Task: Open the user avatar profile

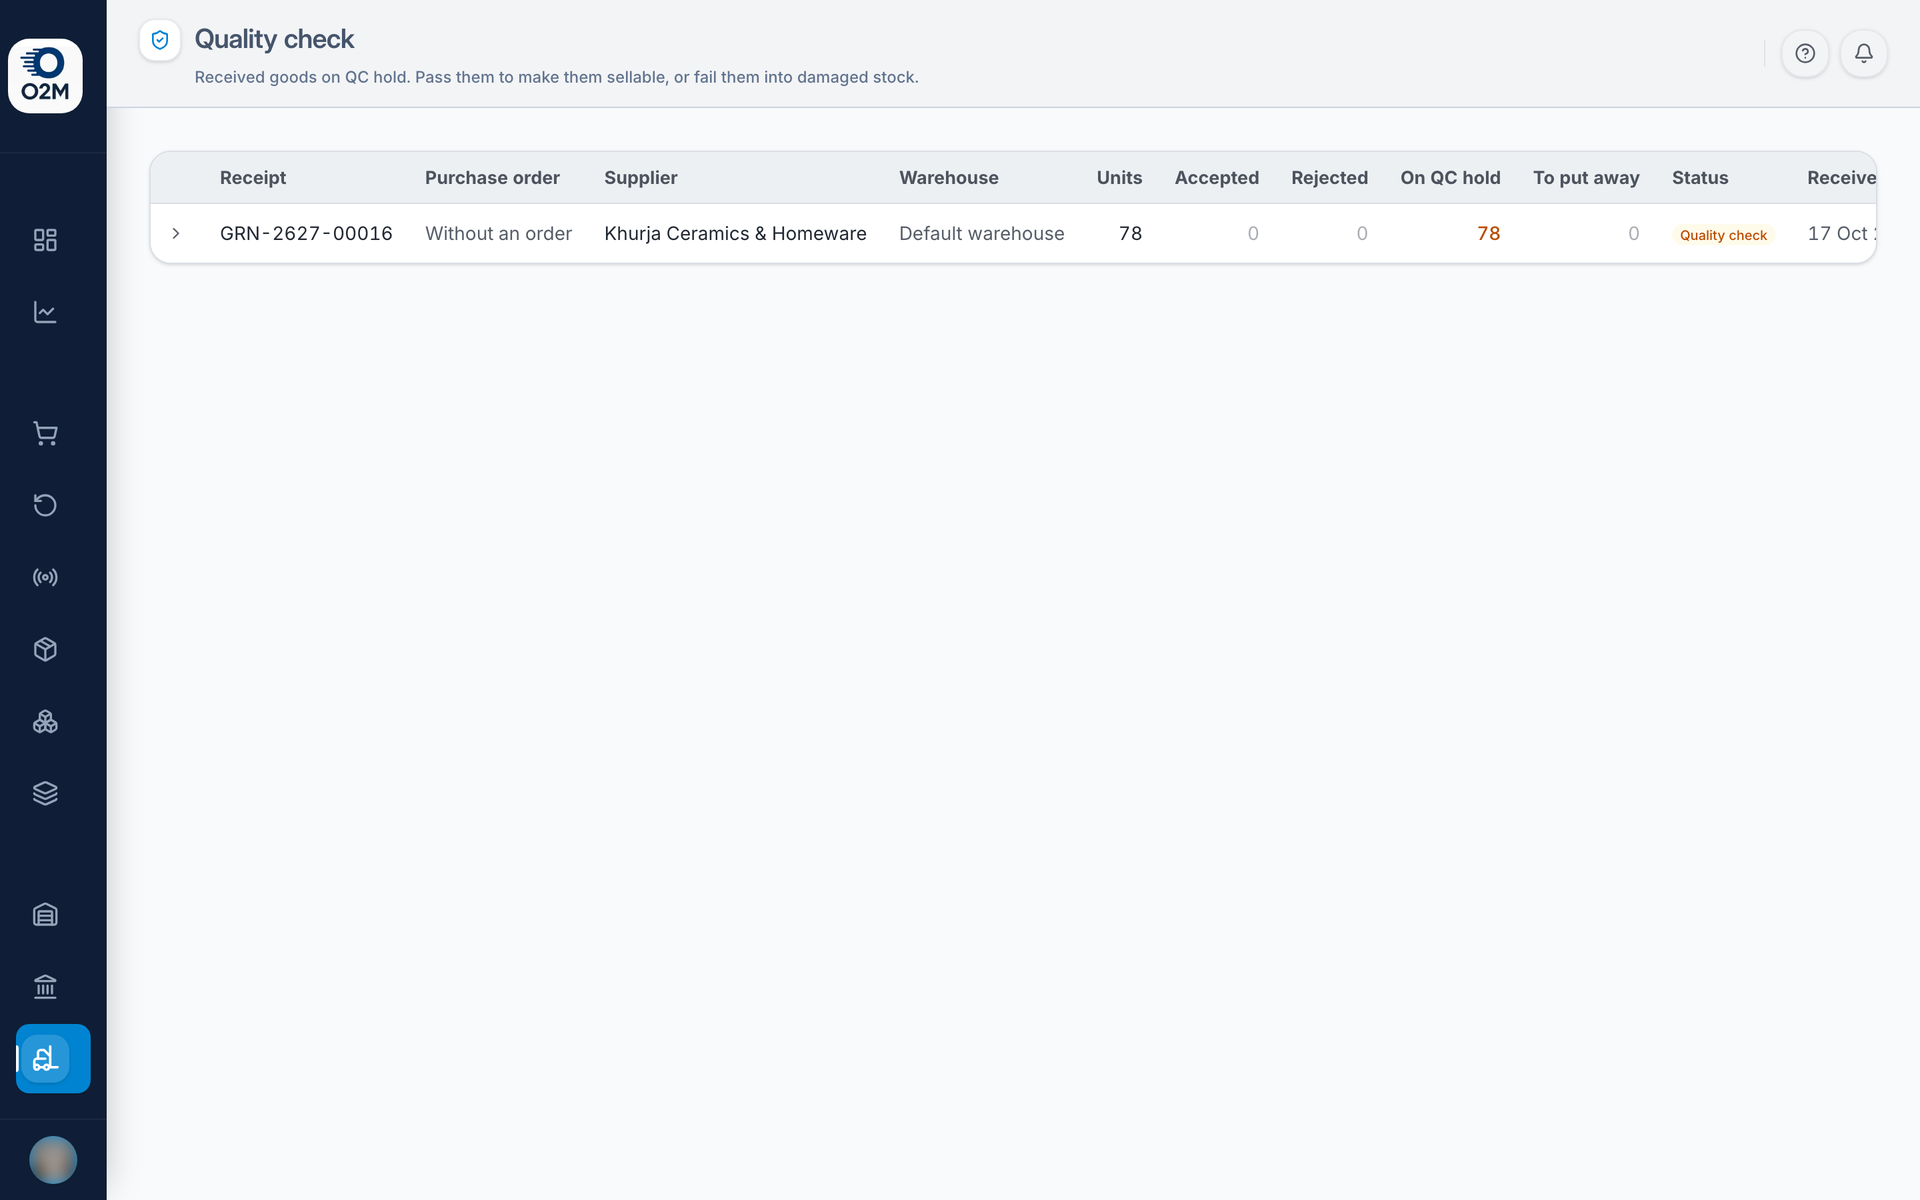Action: (x=53, y=1160)
